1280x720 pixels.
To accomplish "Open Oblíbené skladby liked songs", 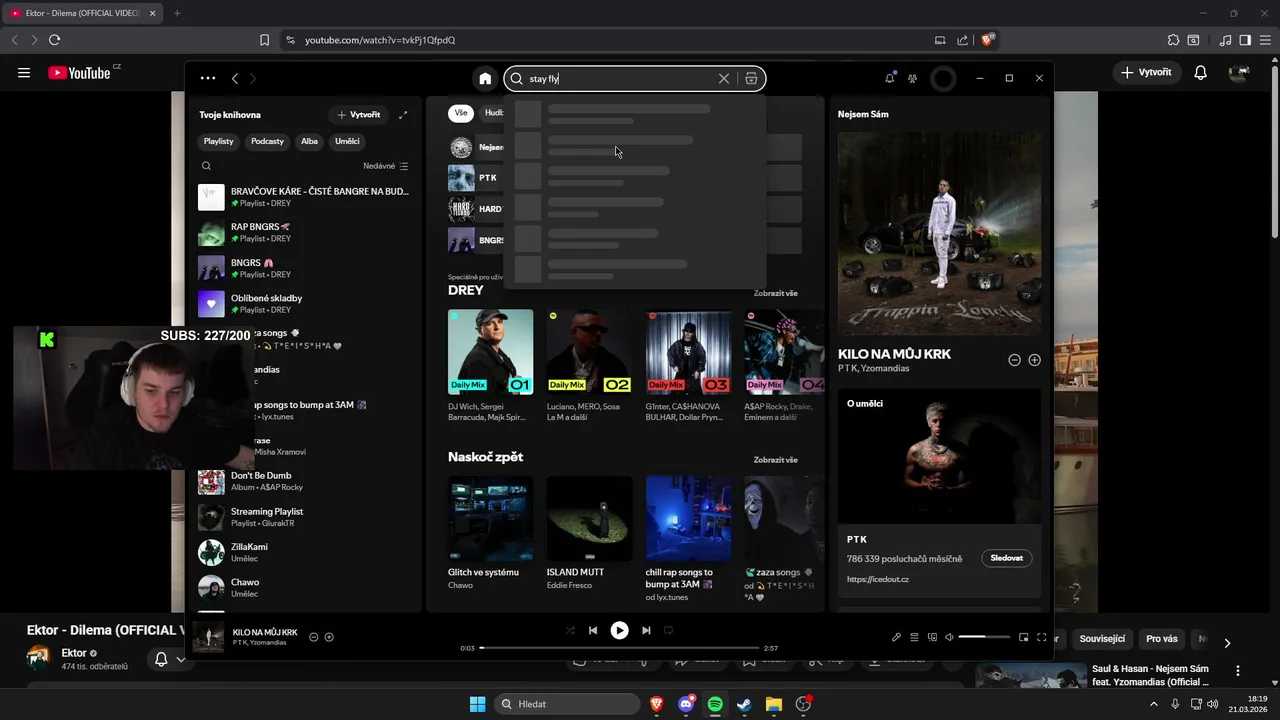I will point(304,304).
